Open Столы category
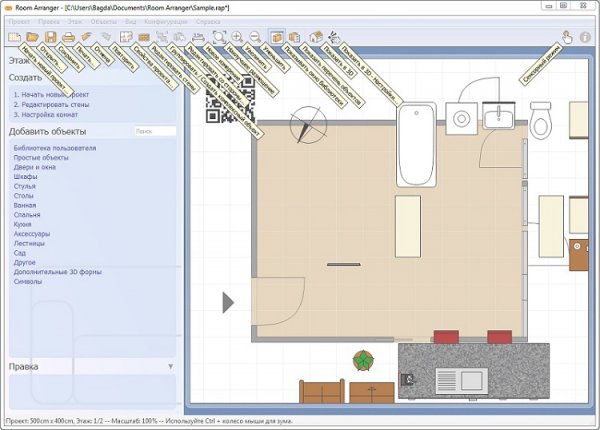Screen dimensions: 600x430 tap(24, 195)
